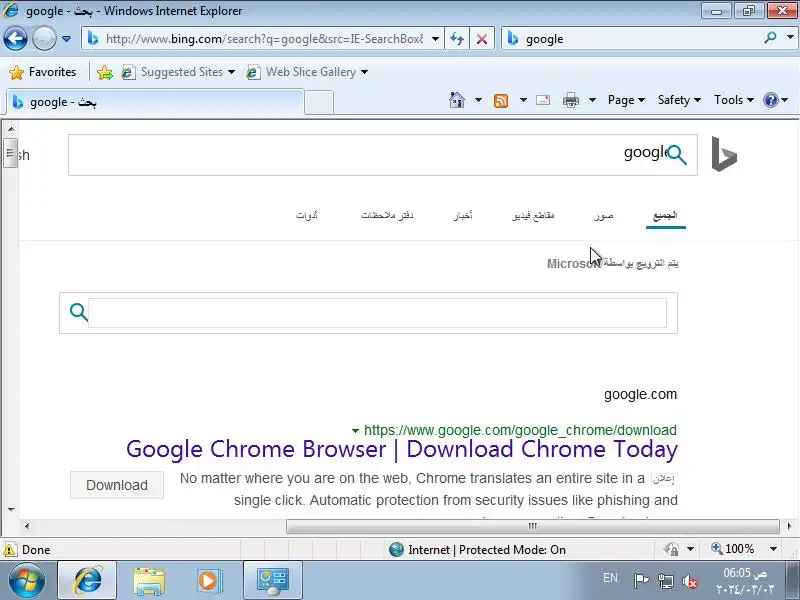Select the أخبار (News) tab

[463, 216]
